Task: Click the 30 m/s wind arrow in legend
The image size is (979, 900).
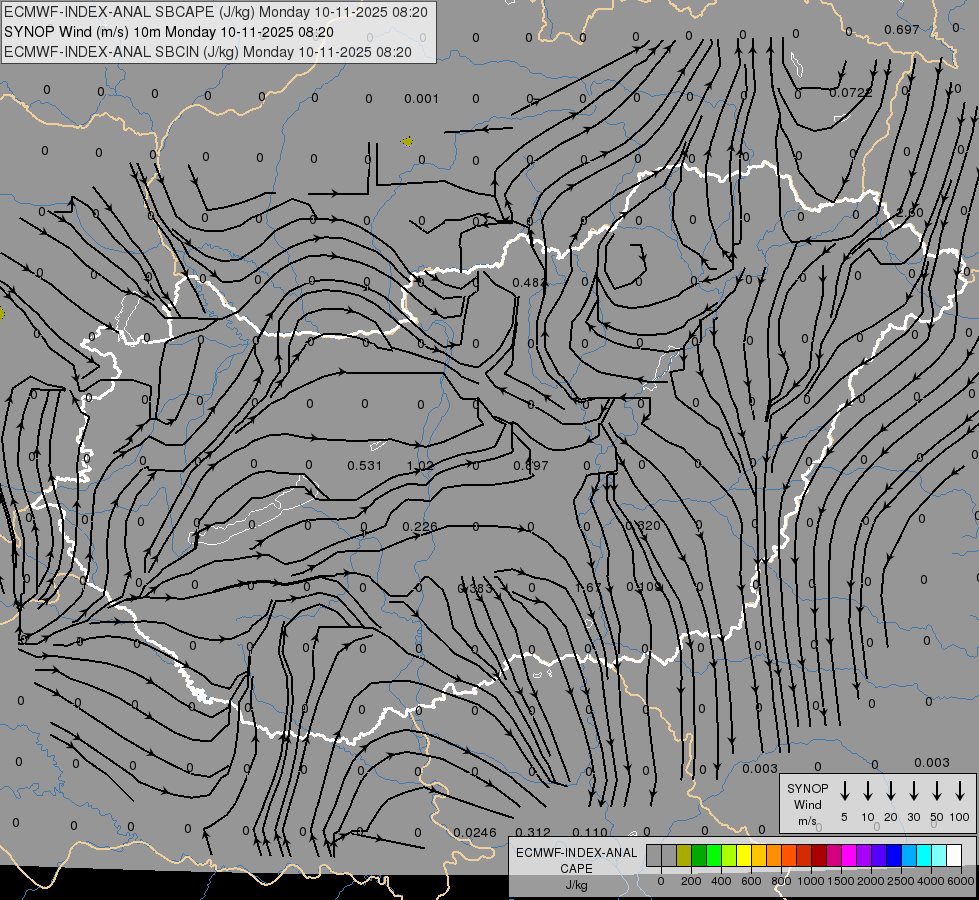Action: point(913,791)
